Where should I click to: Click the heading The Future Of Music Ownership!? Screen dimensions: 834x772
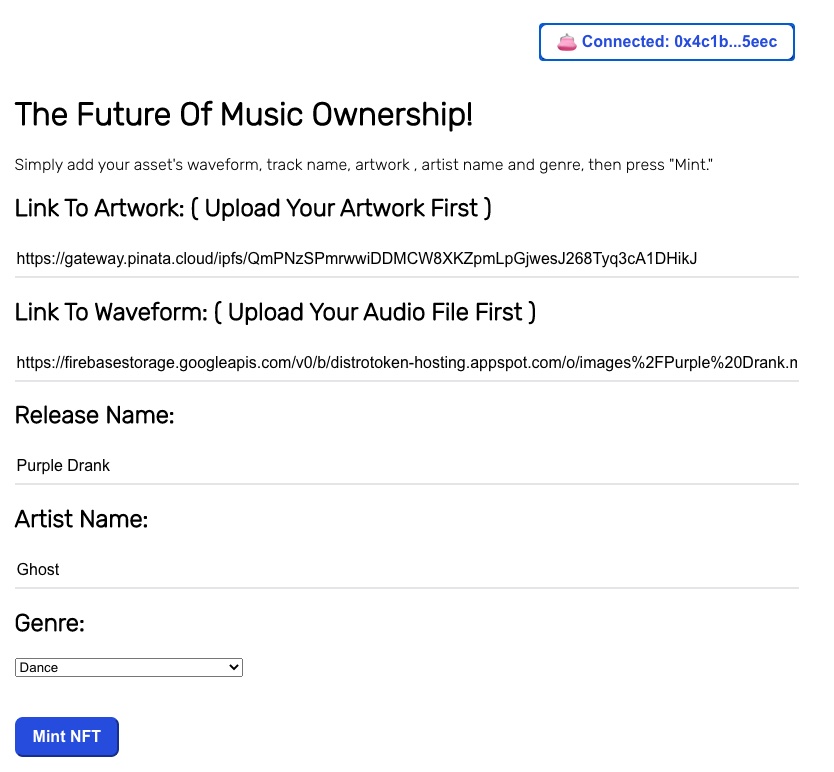[x=243, y=115]
